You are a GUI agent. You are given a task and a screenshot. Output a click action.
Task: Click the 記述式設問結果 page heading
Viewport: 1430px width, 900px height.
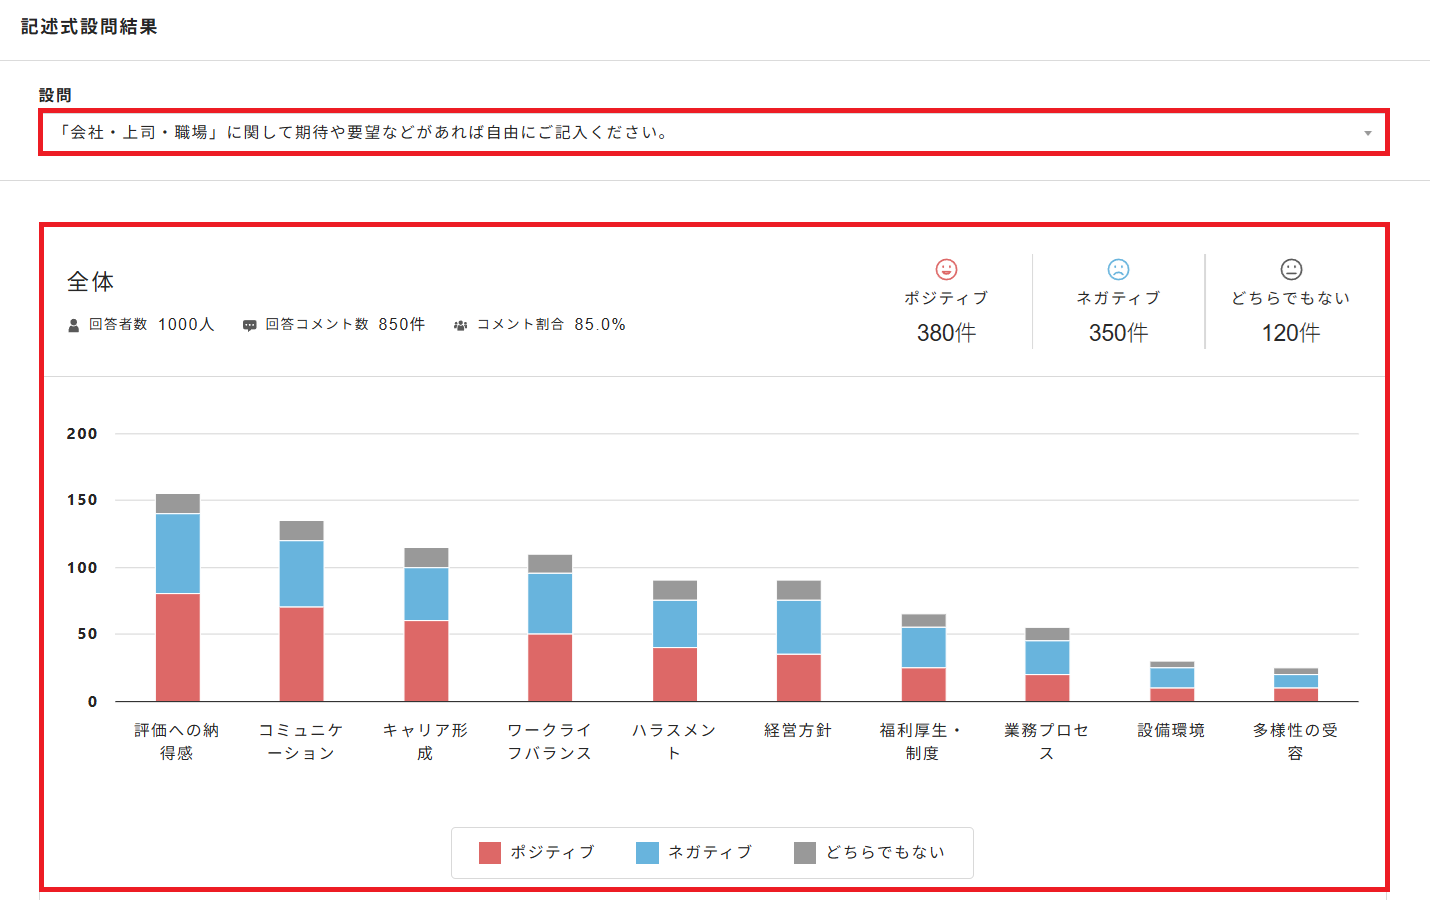[89, 27]
